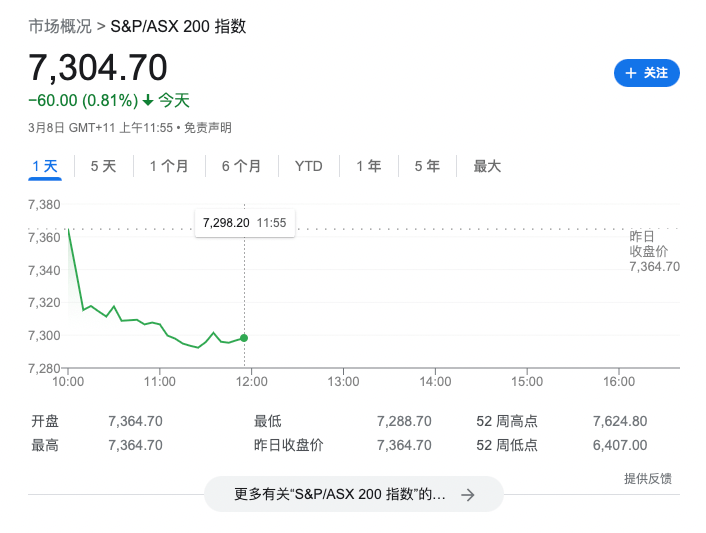
Task: Switch to the YTD tab
Action: coord(309,166)
